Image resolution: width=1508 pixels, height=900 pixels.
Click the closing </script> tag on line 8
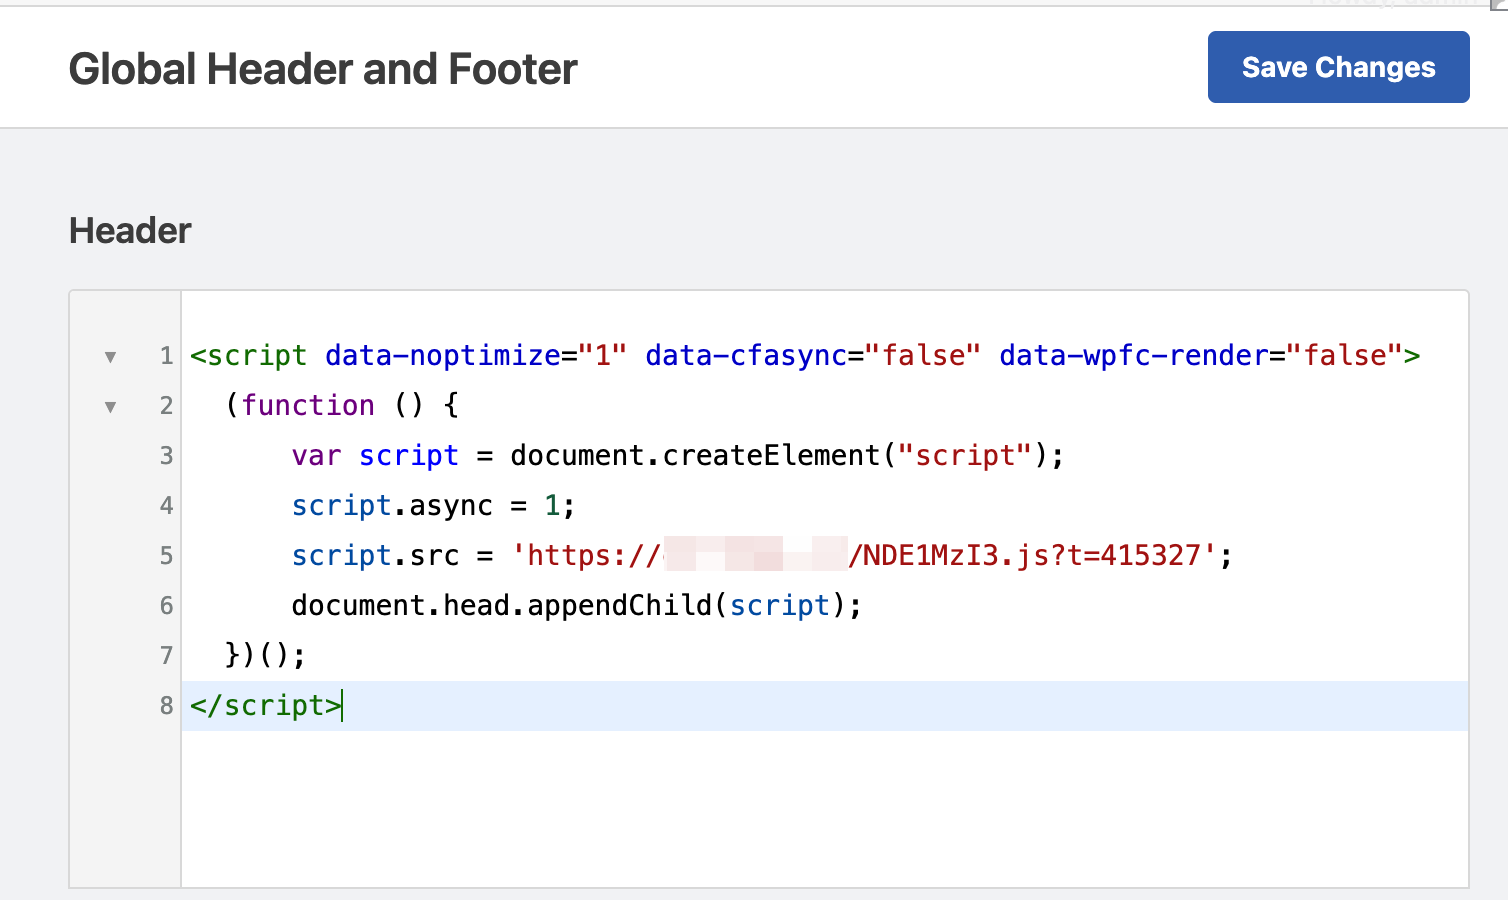click(265, 706)
